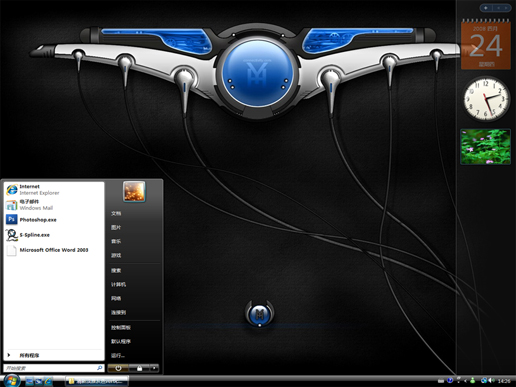This screenshot has width=516, height=387.
Task: Click the speaker volume tray icon
Action: (491, 380)
